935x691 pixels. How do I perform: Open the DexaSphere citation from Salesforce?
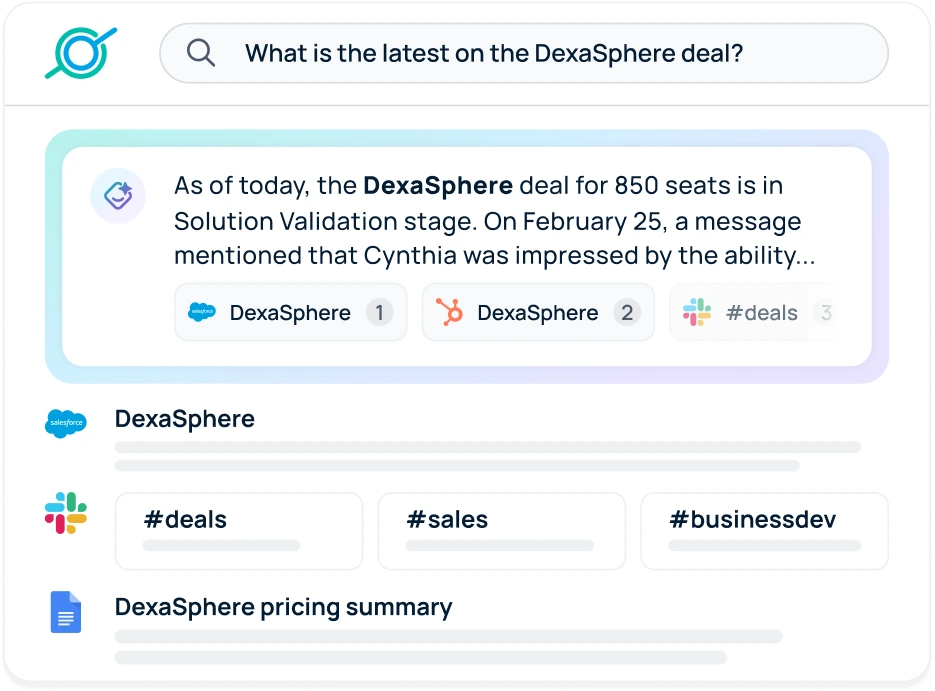[x=290, y=312]
